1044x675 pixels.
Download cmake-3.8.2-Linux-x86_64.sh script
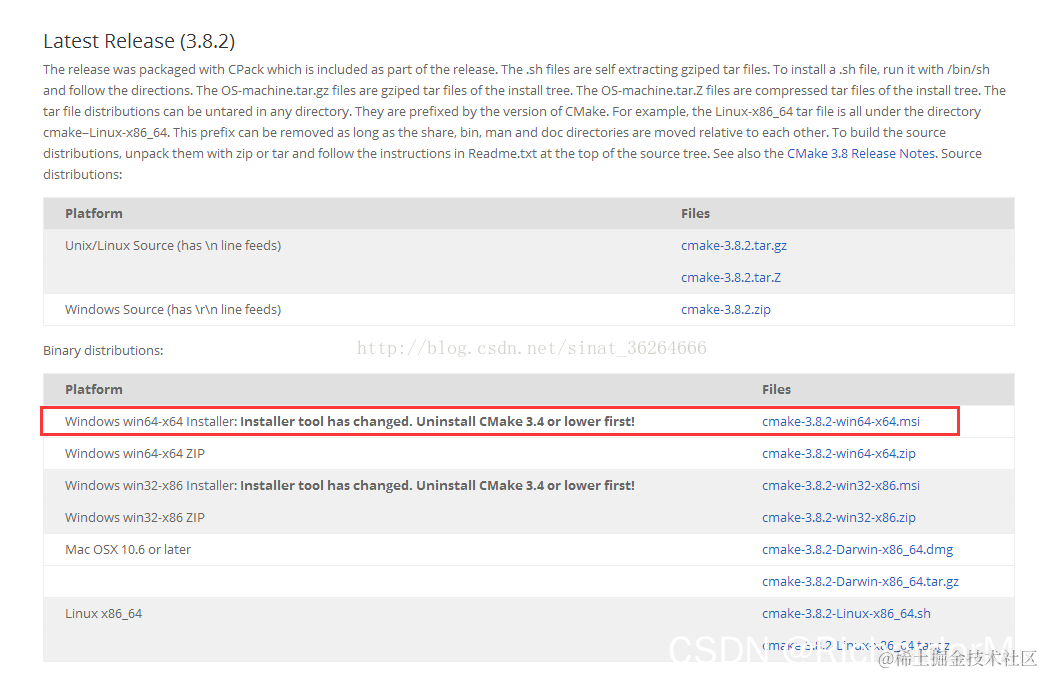pos(846,613)
